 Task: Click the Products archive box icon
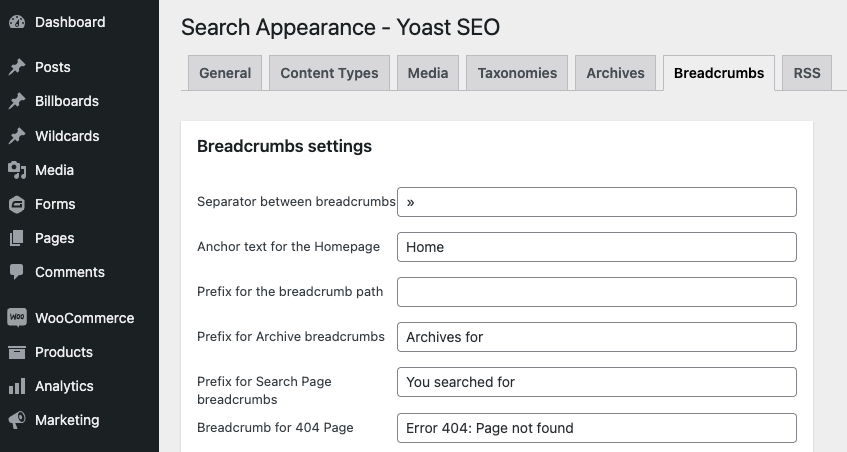click(17, 352)
